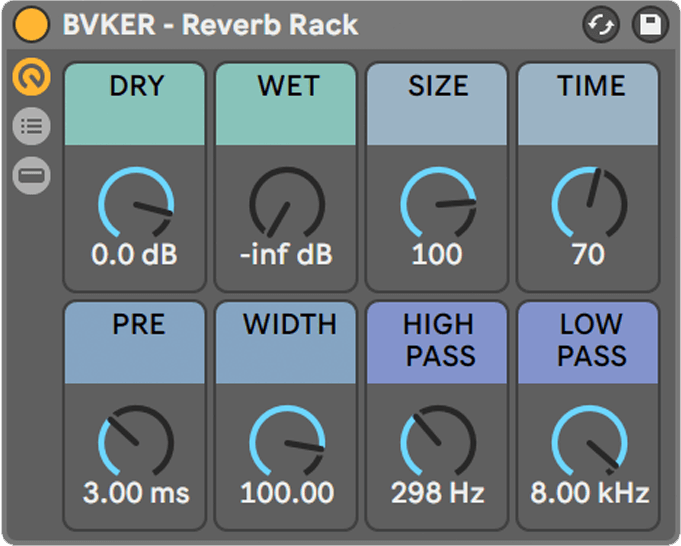
Task: Click the LOW PASS macro knob
Action: (589, 441)
